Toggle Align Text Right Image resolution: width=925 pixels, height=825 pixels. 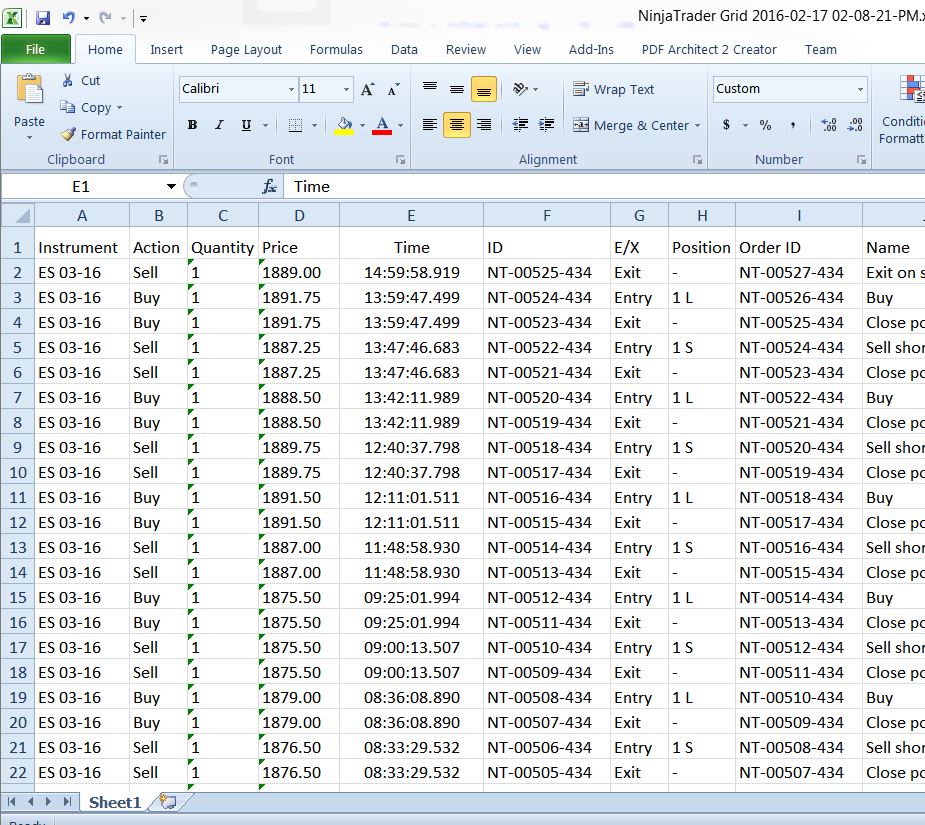[x=484, y=125]
